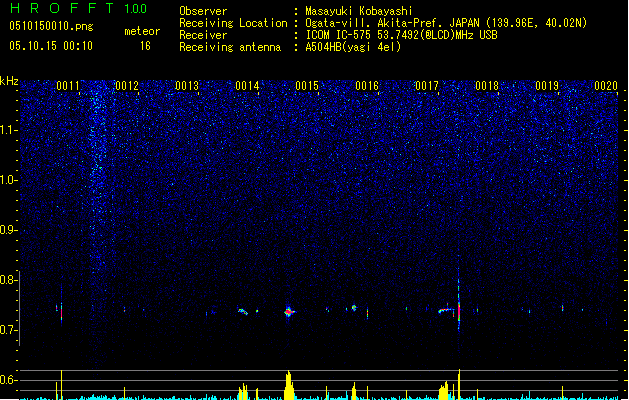The width and height of the screenshot is (629, 400).
Task: Select the file name 0510150010.png
Action: [51, 26]
